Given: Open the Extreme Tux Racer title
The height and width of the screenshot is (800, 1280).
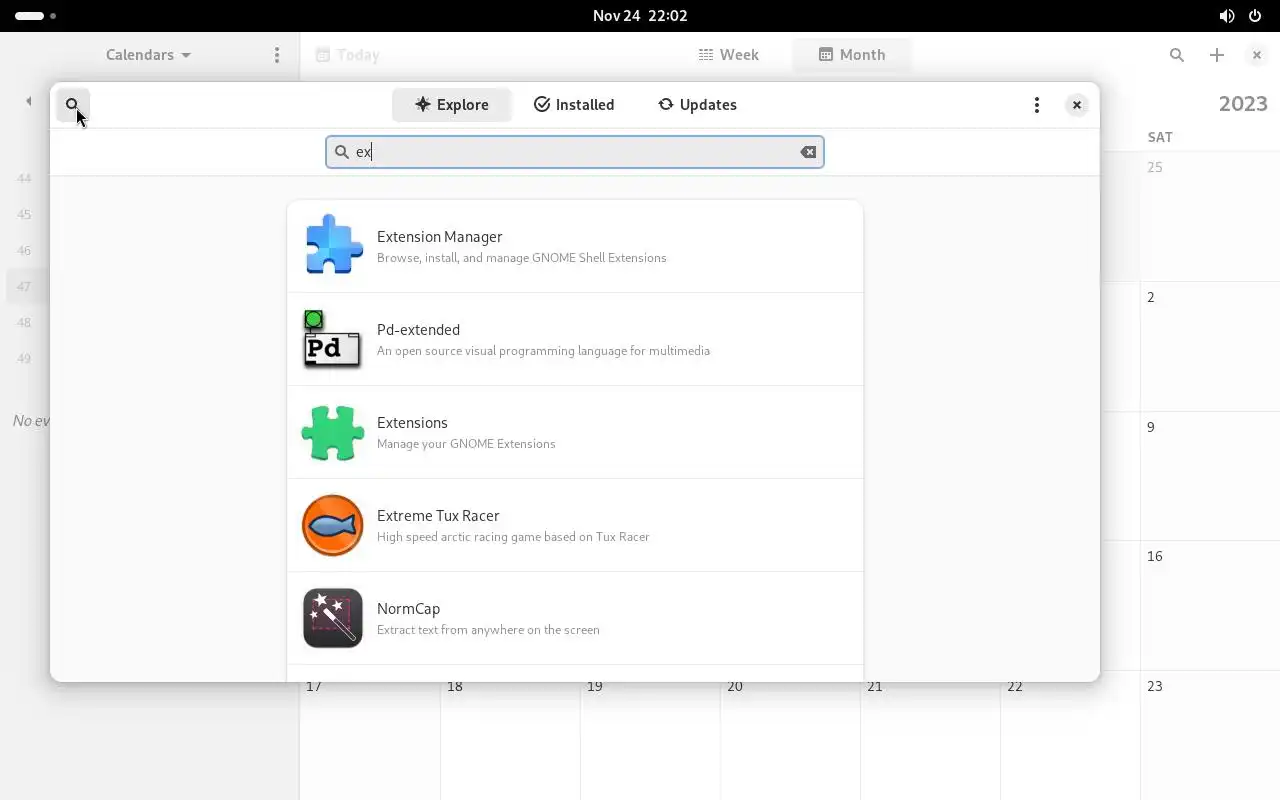Looking at the screenshot, I should coord(438,516).
